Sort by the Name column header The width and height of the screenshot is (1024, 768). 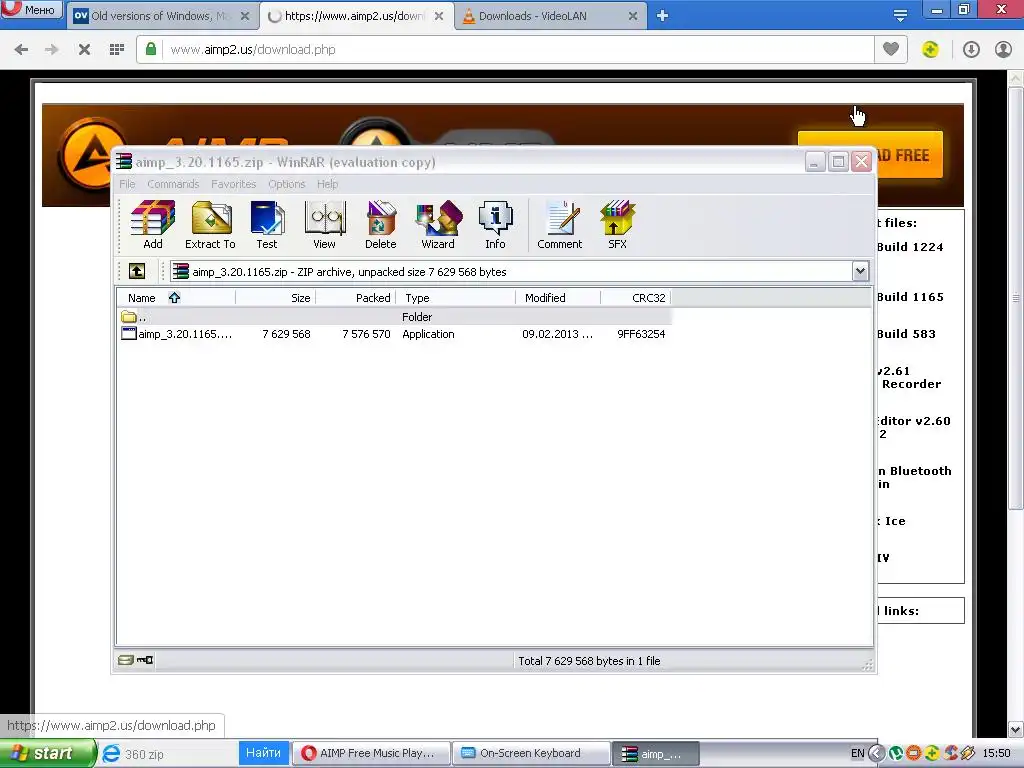pyautogui.click(x=176, y=298)
